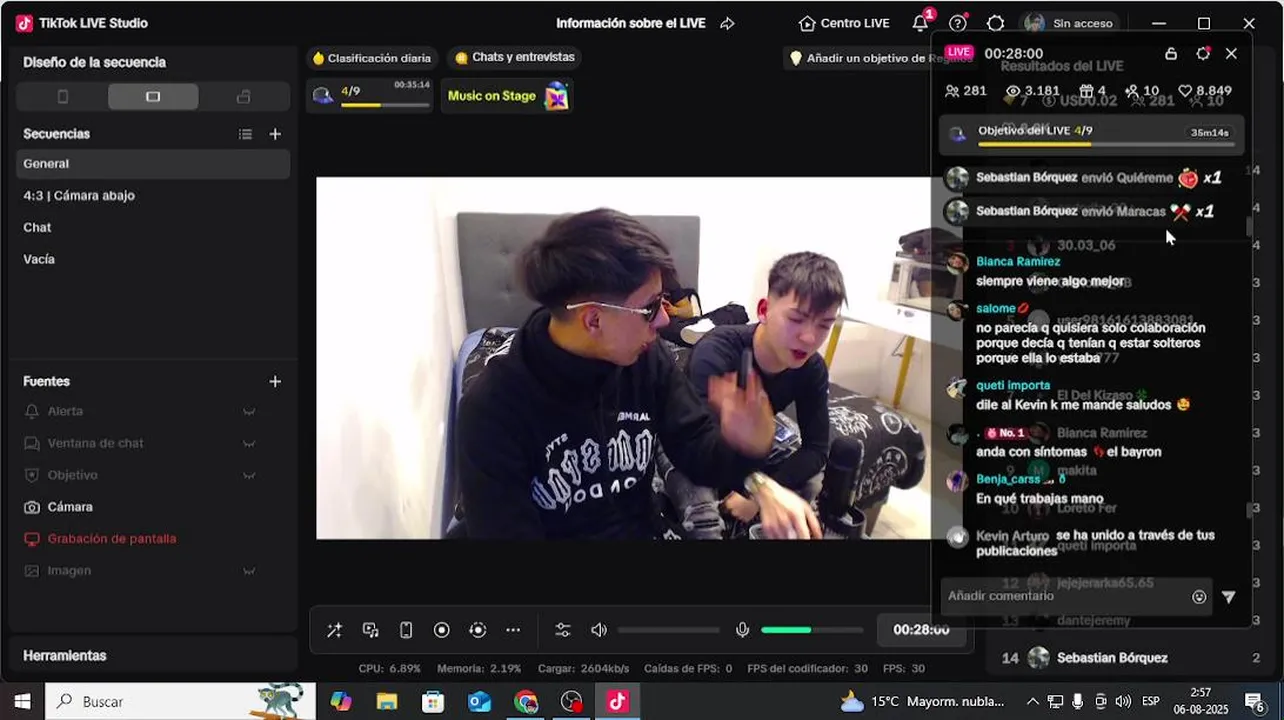This screenshot has height=720, width=1284.
Task: Adjust the speaker volume slider
Action: coord(669,630)
